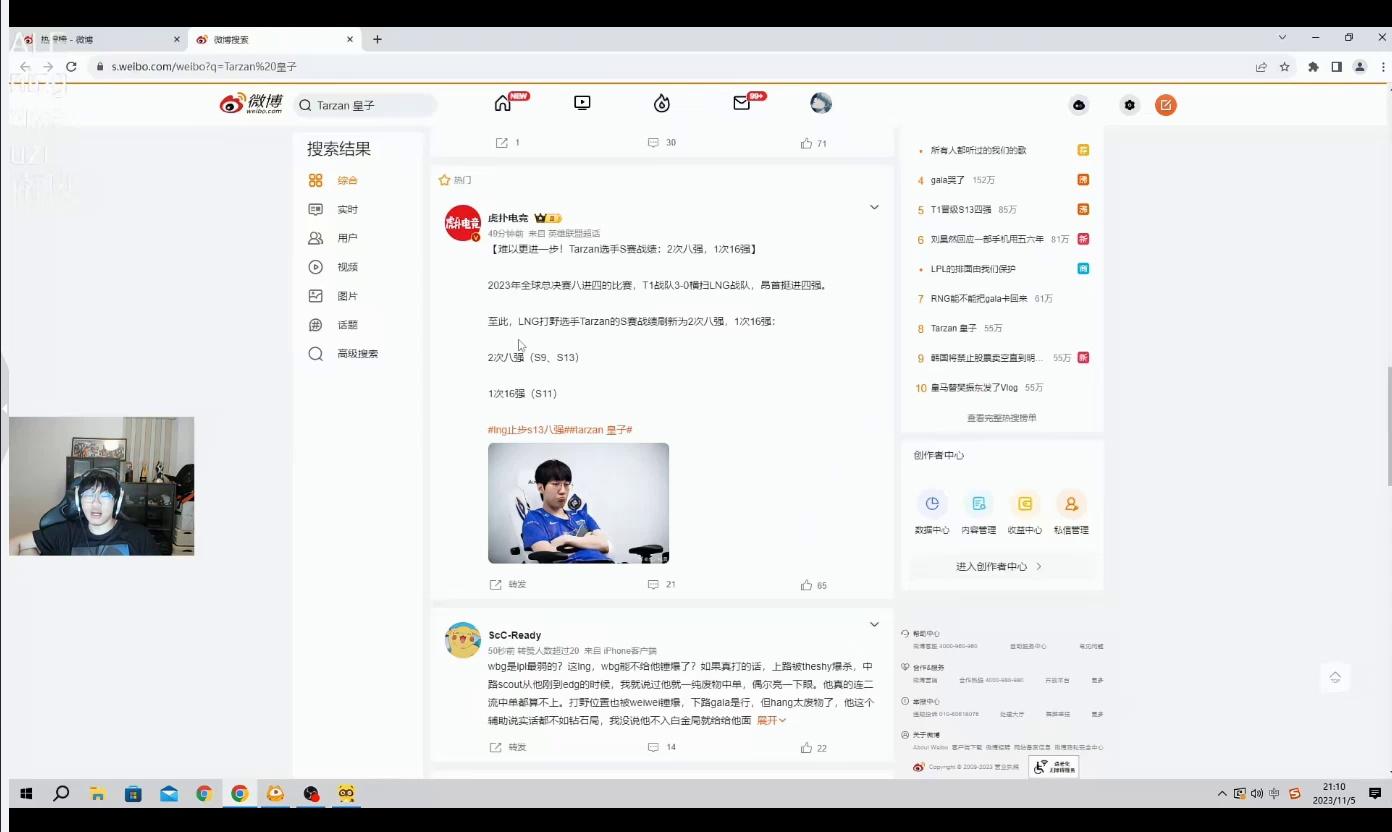Show hidden system tray icons arrow
This screenshot has width=1392, height=832.
(x=1222, y=794)
